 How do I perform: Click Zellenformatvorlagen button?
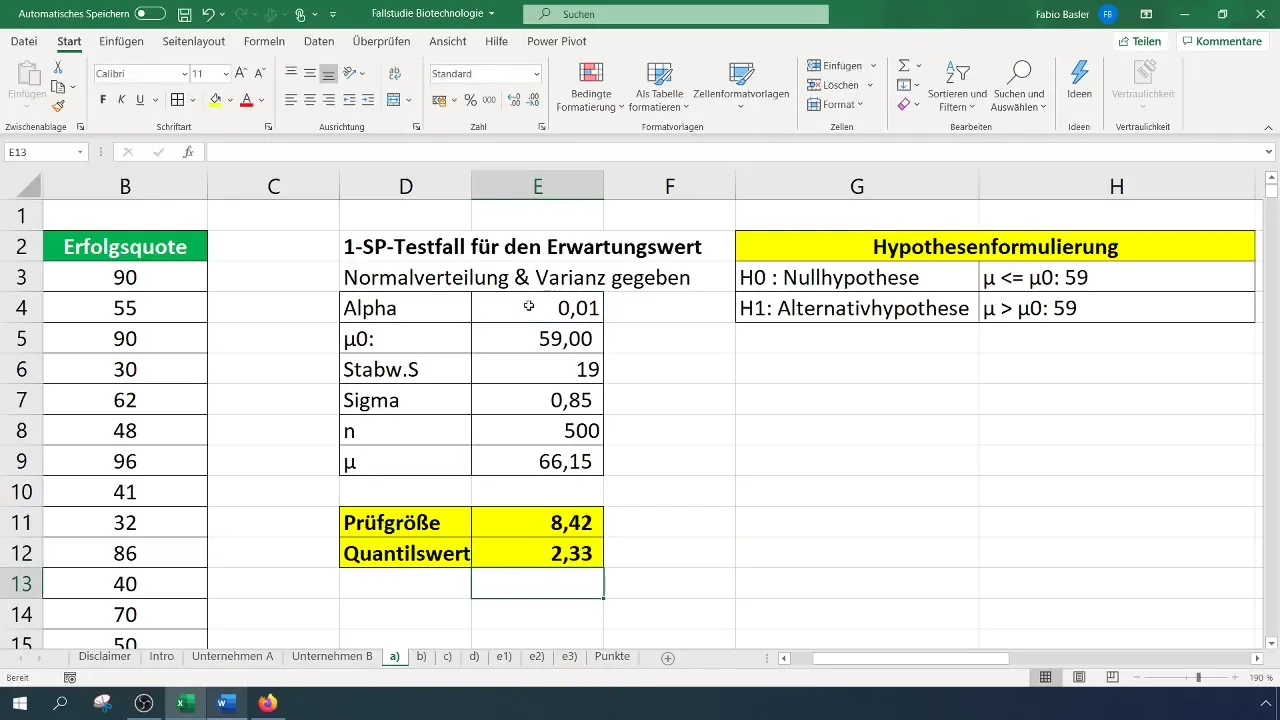click(x=741, y=88)
